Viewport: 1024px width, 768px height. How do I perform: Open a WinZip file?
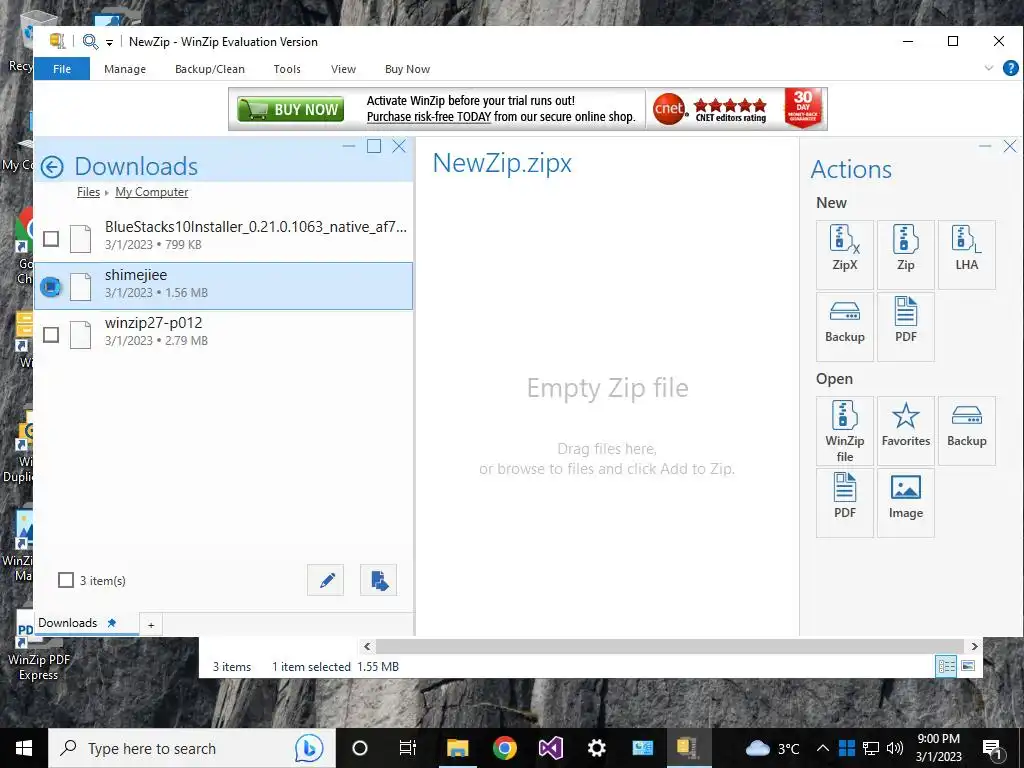(844, 431)
